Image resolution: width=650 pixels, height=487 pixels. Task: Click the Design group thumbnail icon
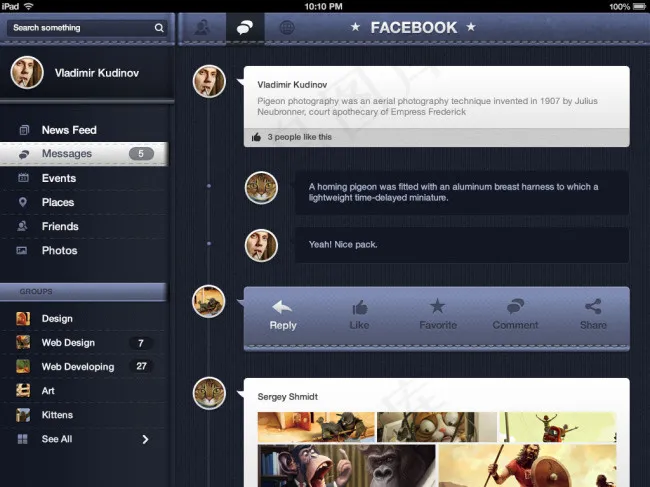click(x=23, y=319)
